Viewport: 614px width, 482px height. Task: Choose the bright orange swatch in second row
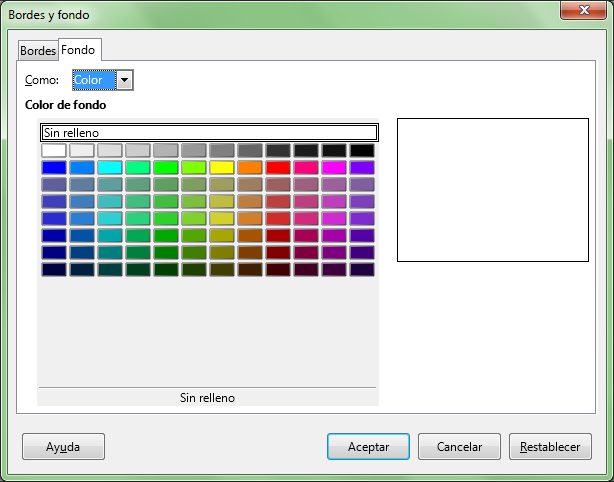pos(250,167)
